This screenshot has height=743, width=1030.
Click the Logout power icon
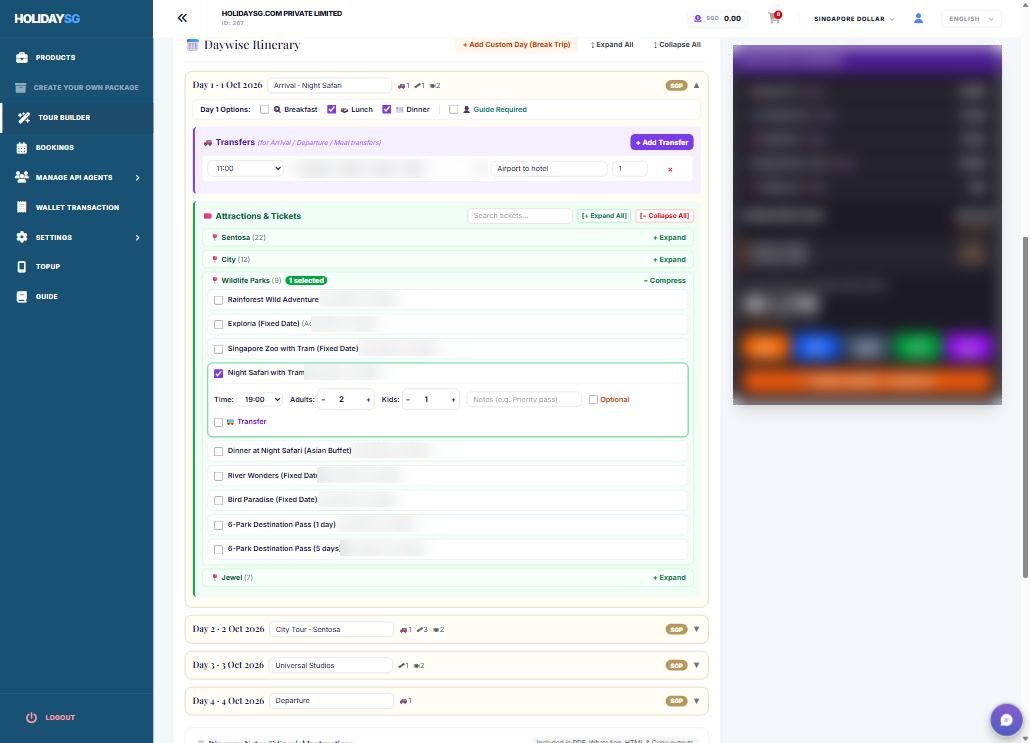(x=31, y=717)
